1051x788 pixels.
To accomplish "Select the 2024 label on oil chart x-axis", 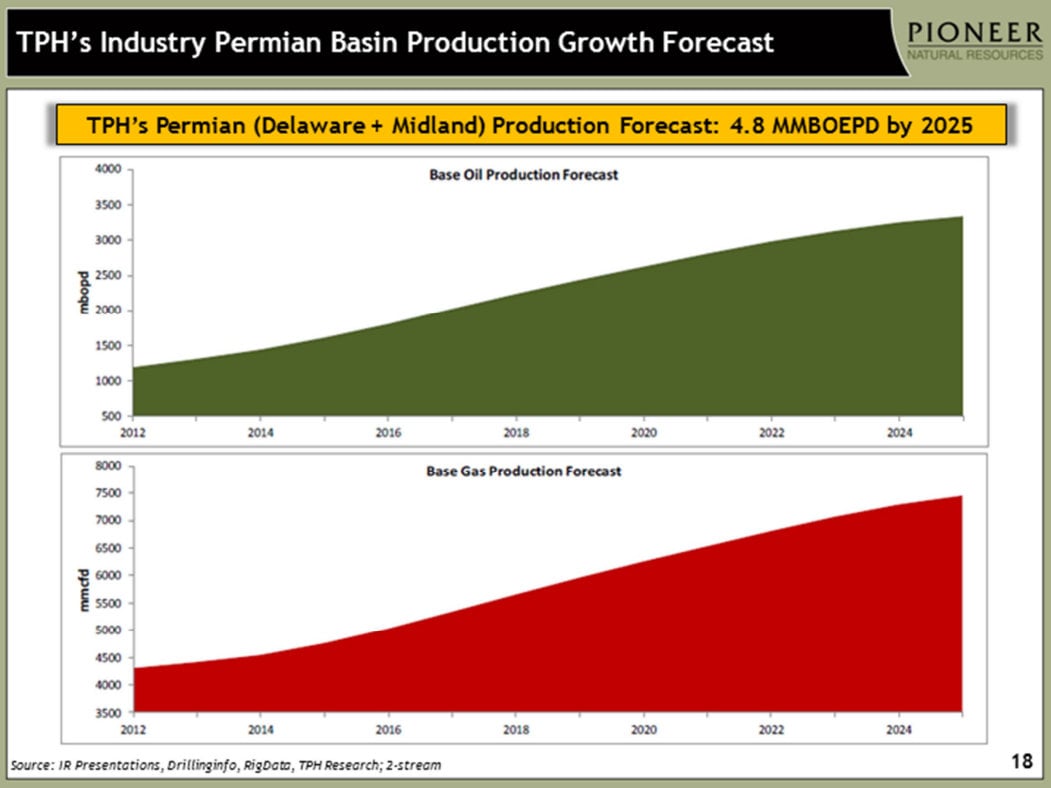I will click(x=898, y=433).
